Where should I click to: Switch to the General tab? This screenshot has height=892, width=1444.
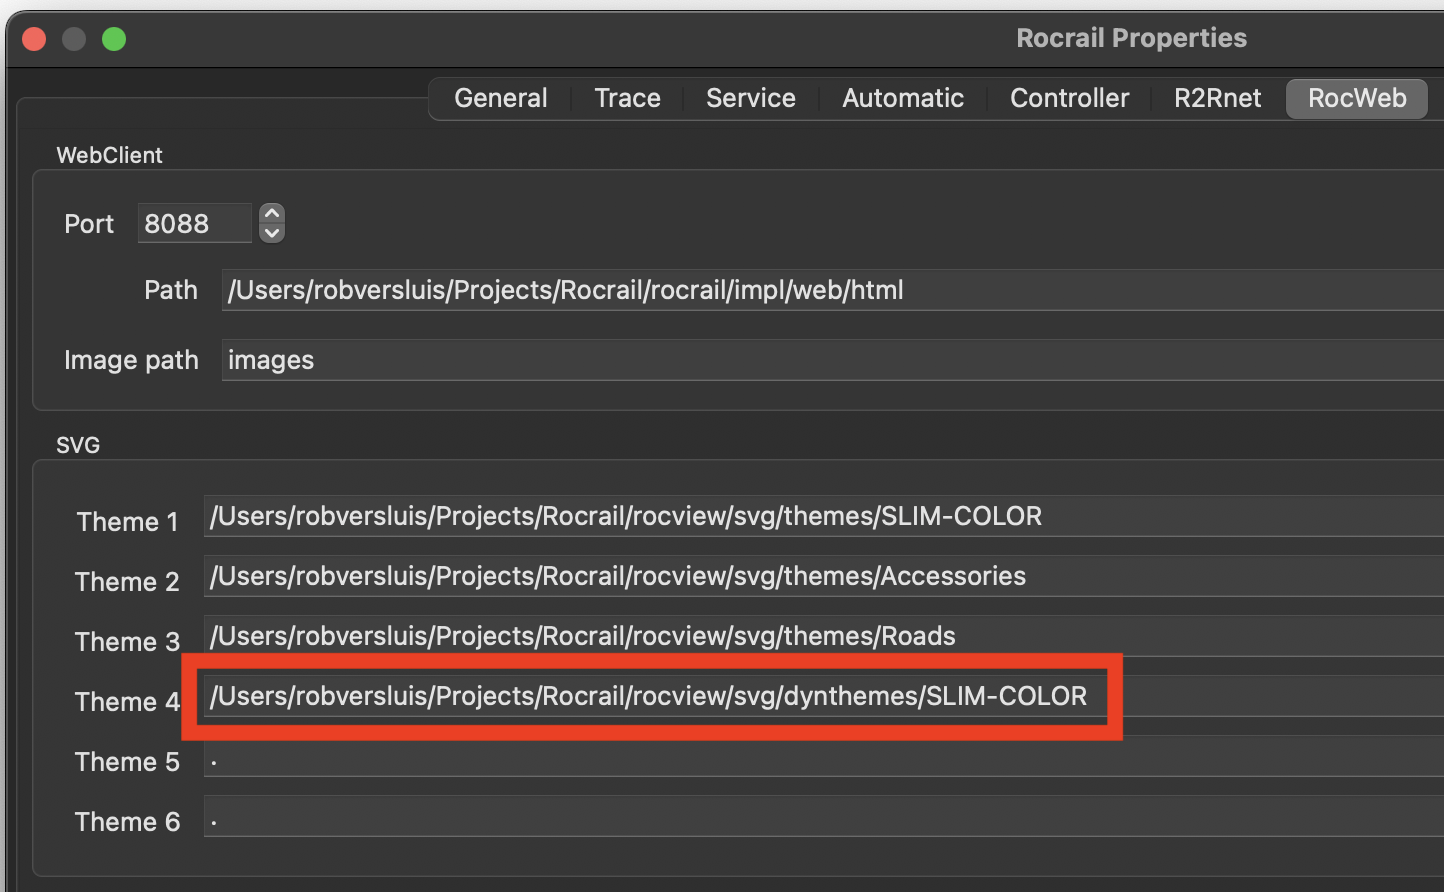click(x=500, y=98)
